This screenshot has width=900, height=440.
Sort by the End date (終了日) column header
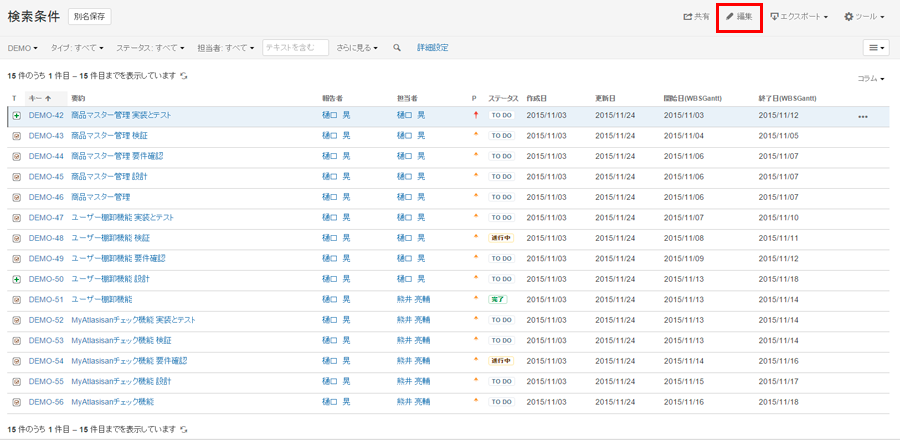pos(788,99)
